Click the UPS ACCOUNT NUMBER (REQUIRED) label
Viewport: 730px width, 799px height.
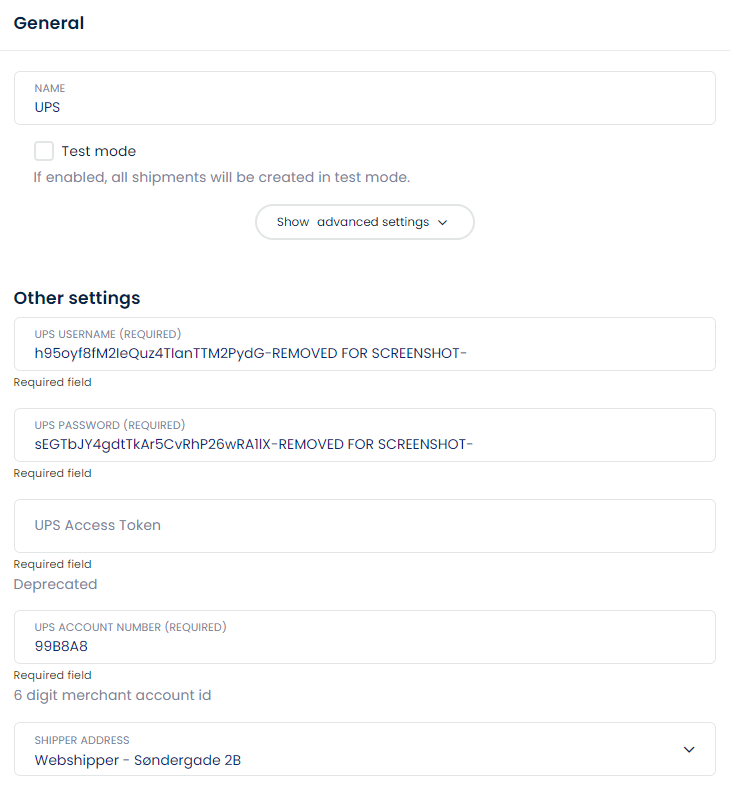(x=130, y=627)
